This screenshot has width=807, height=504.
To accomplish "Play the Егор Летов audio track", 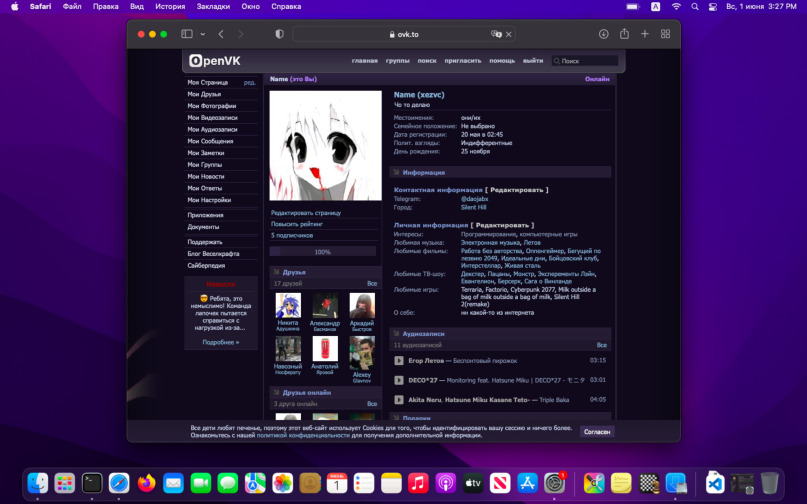I will click(x=399, y=360).
